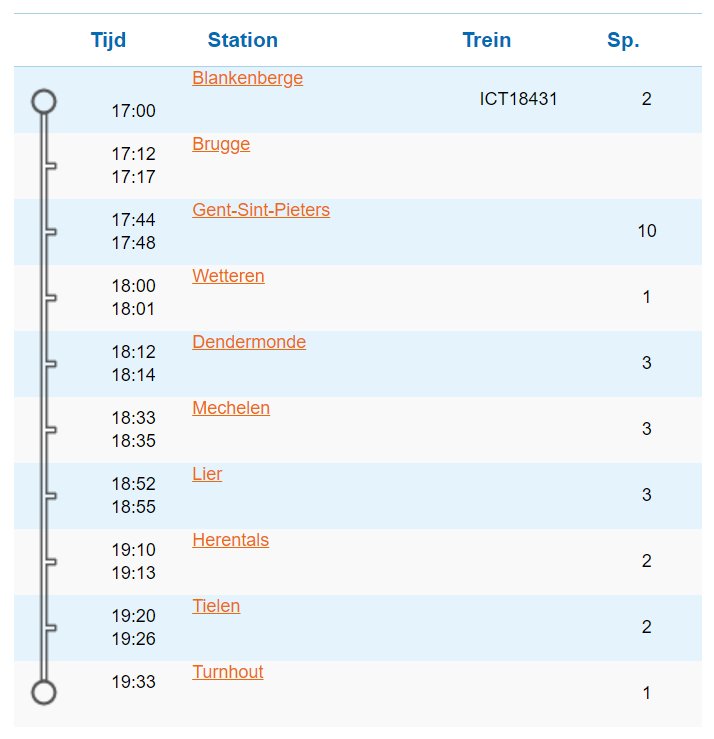Open the Brugge station link

pos(221,144)
